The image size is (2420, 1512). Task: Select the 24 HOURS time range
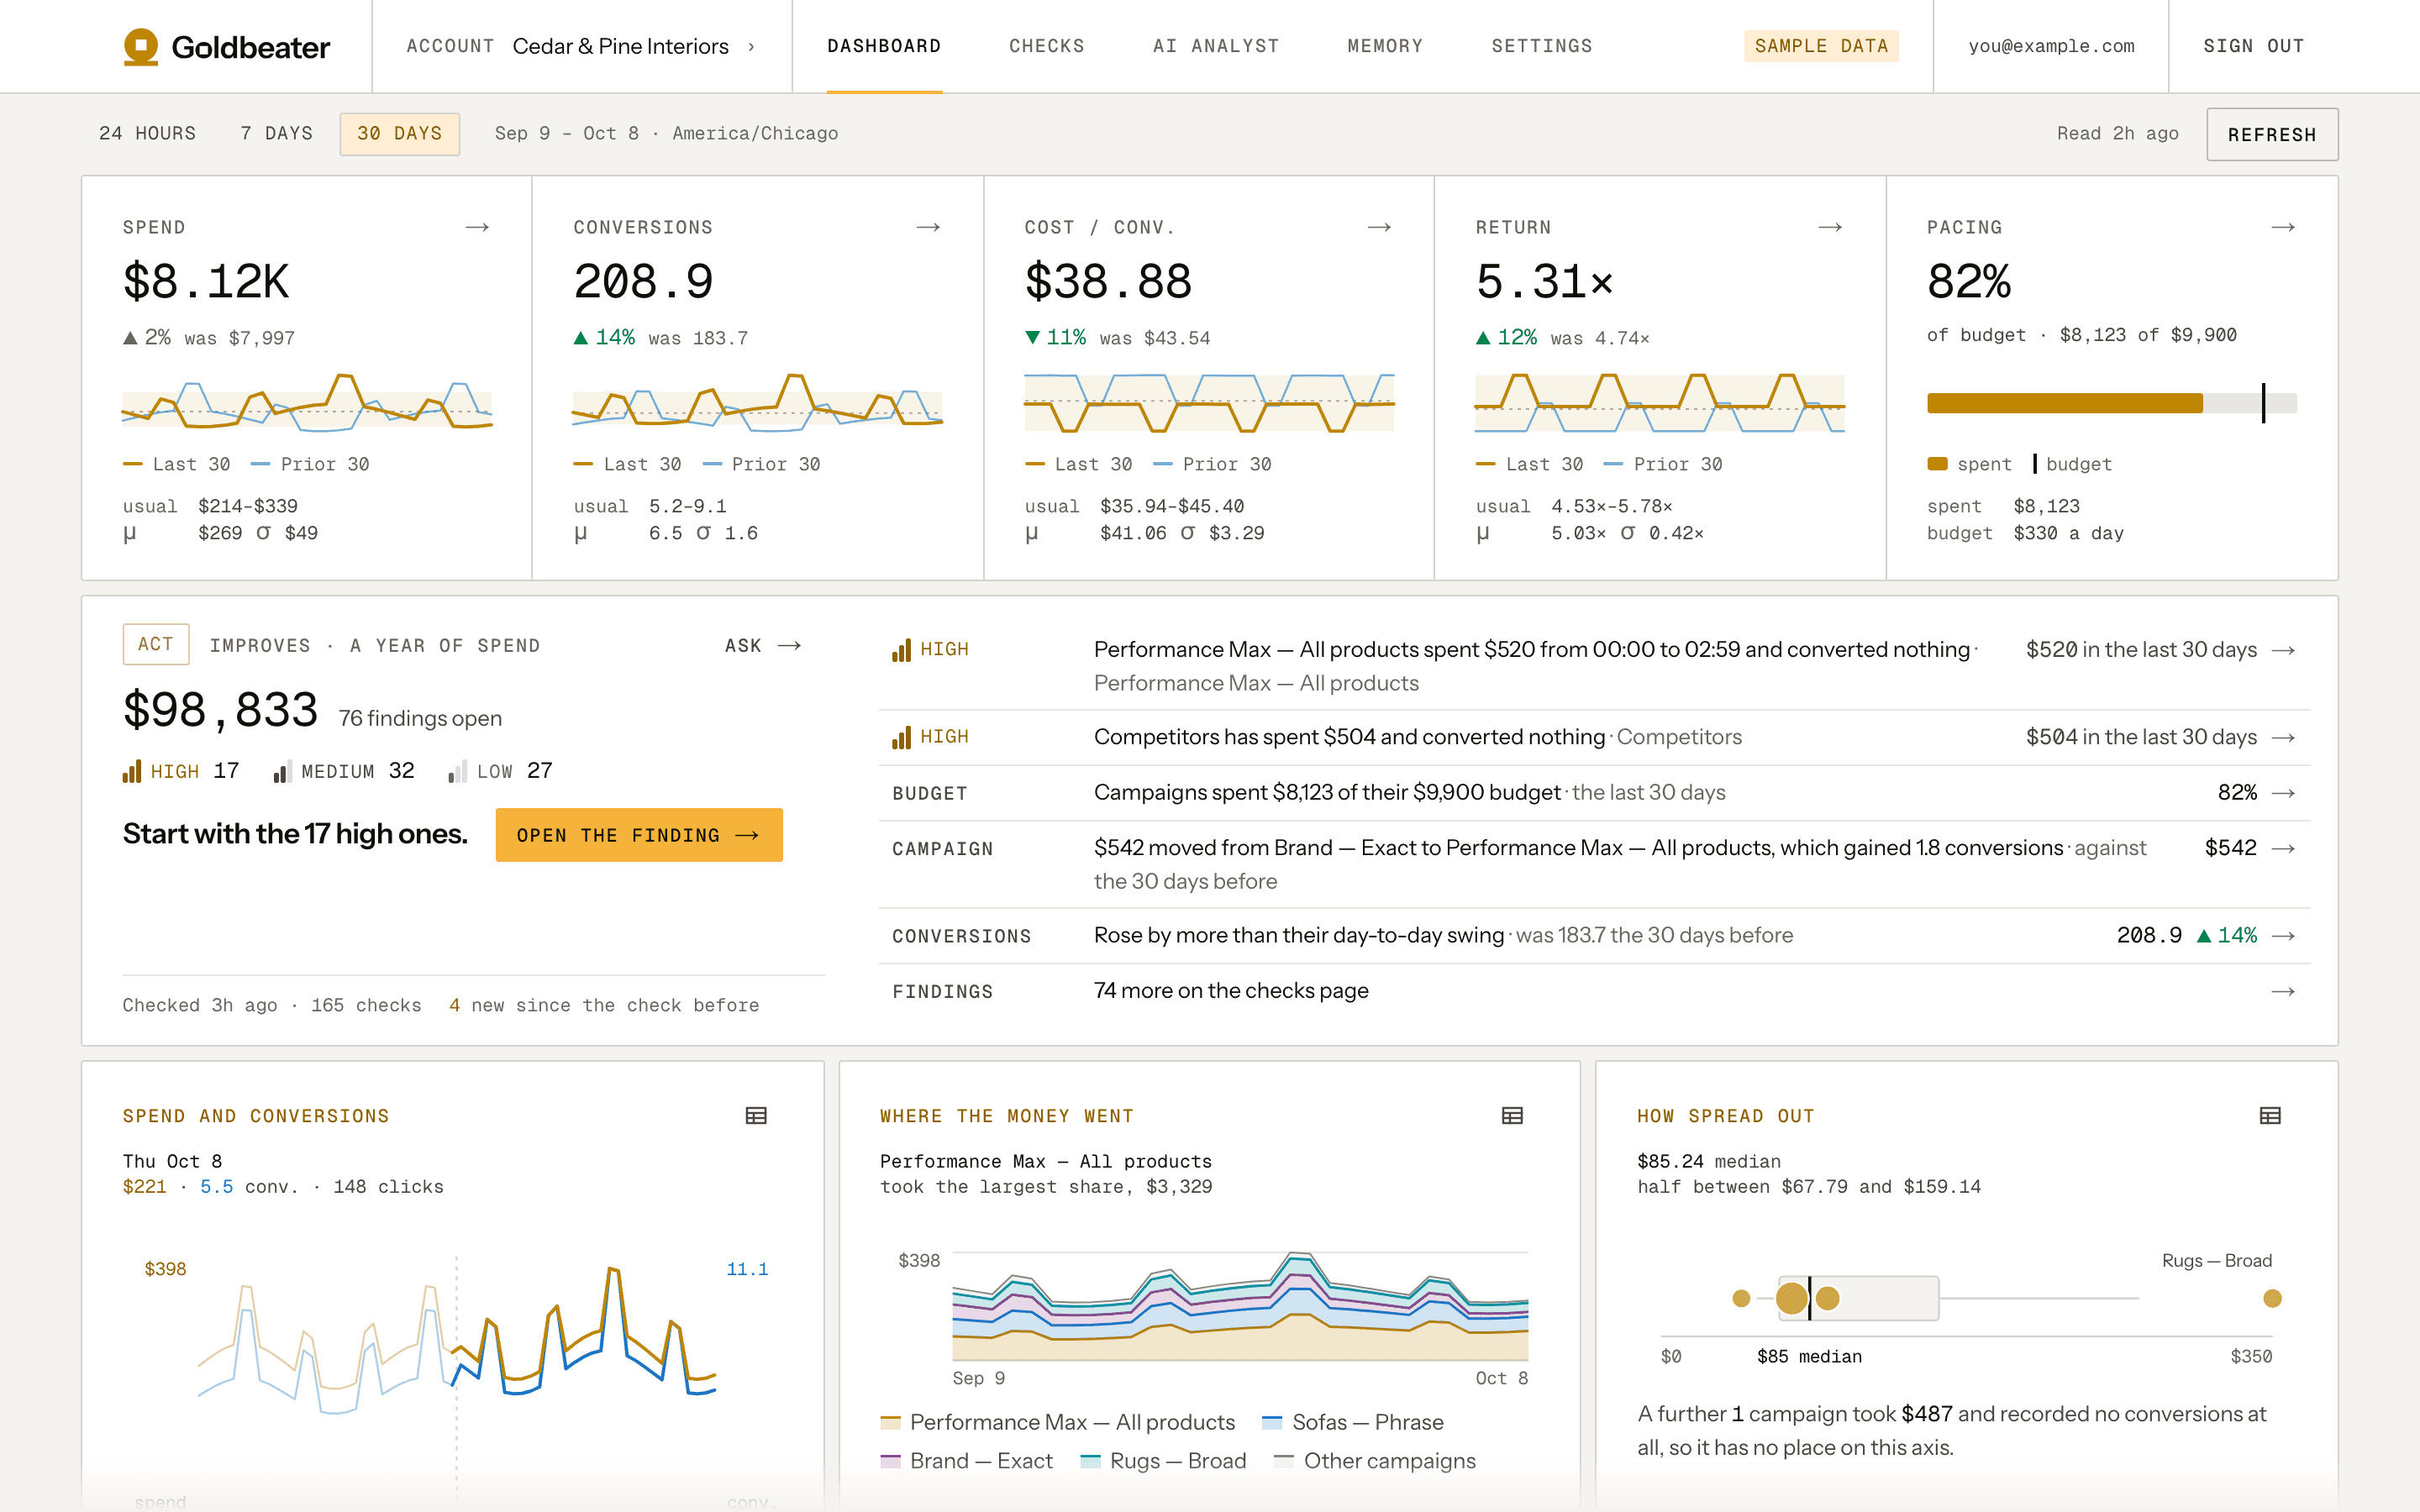148,134
